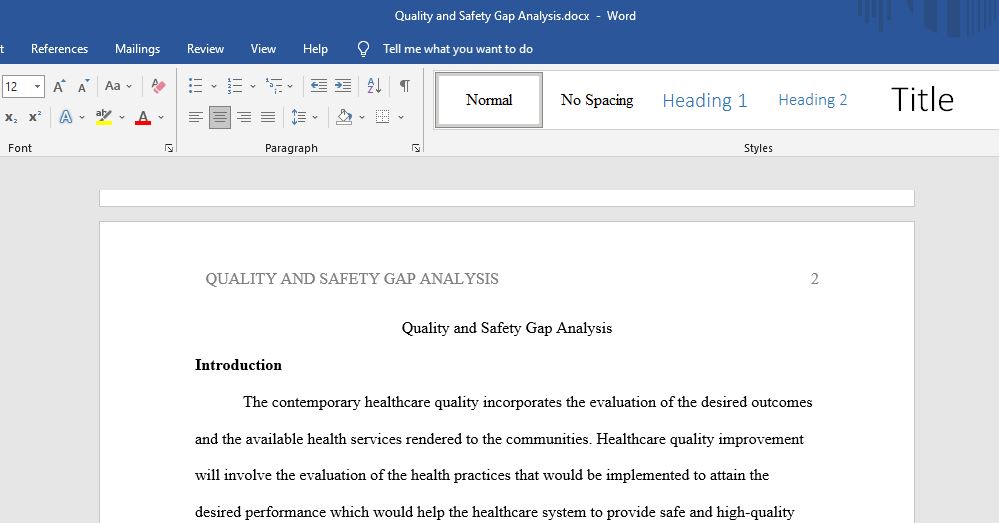Align text left
This screenshot has width=999, height=523.
196,117
